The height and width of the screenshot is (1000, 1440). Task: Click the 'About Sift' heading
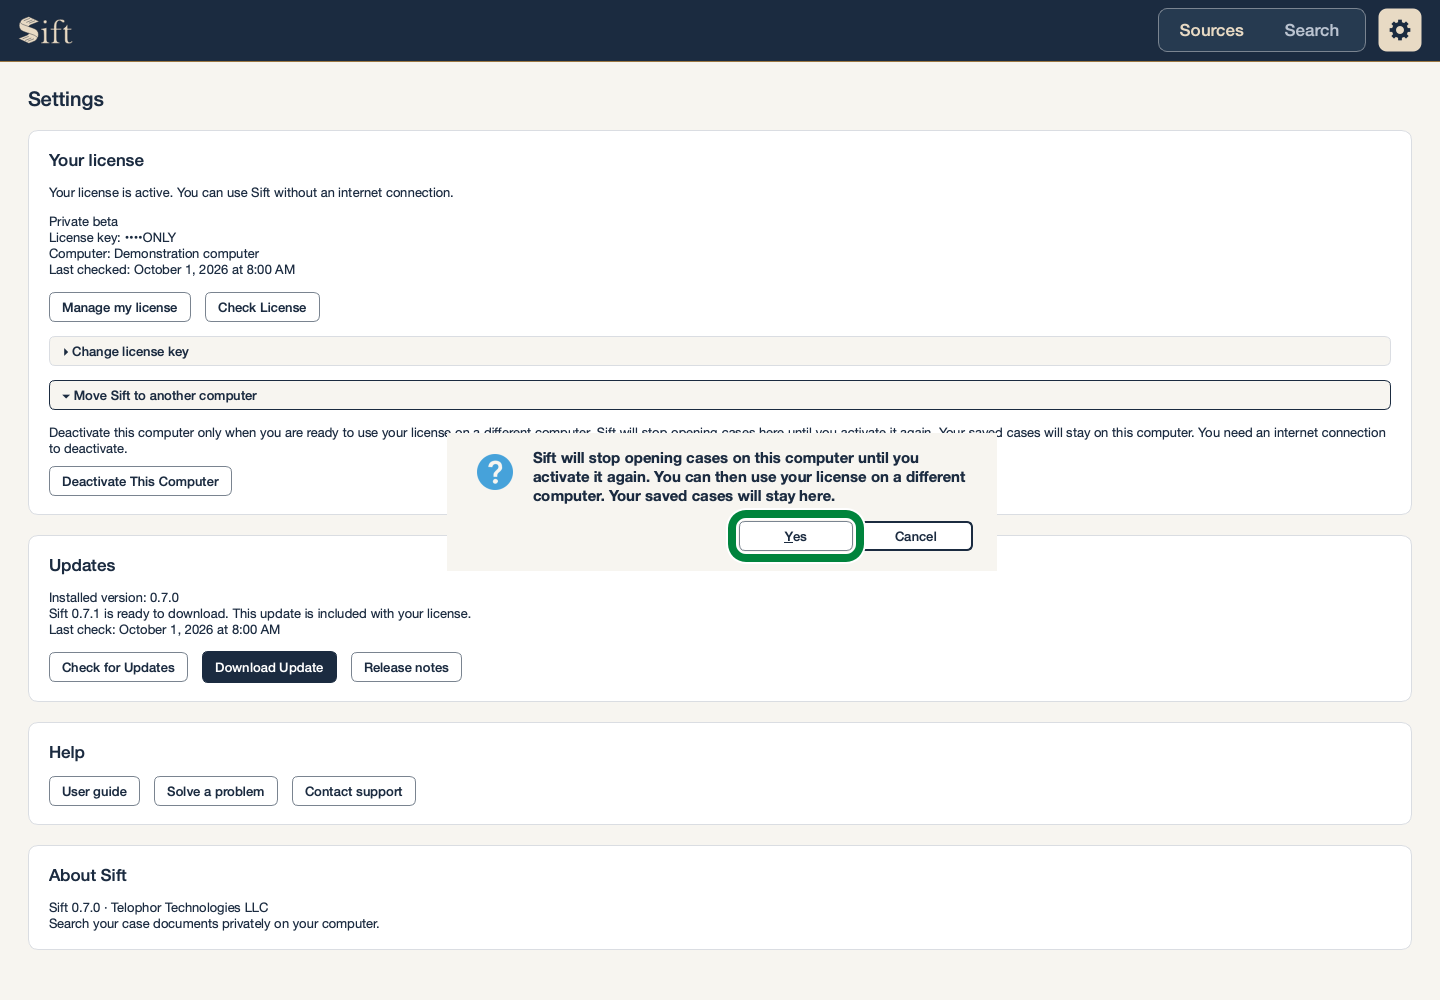click(x=88, y=875)
